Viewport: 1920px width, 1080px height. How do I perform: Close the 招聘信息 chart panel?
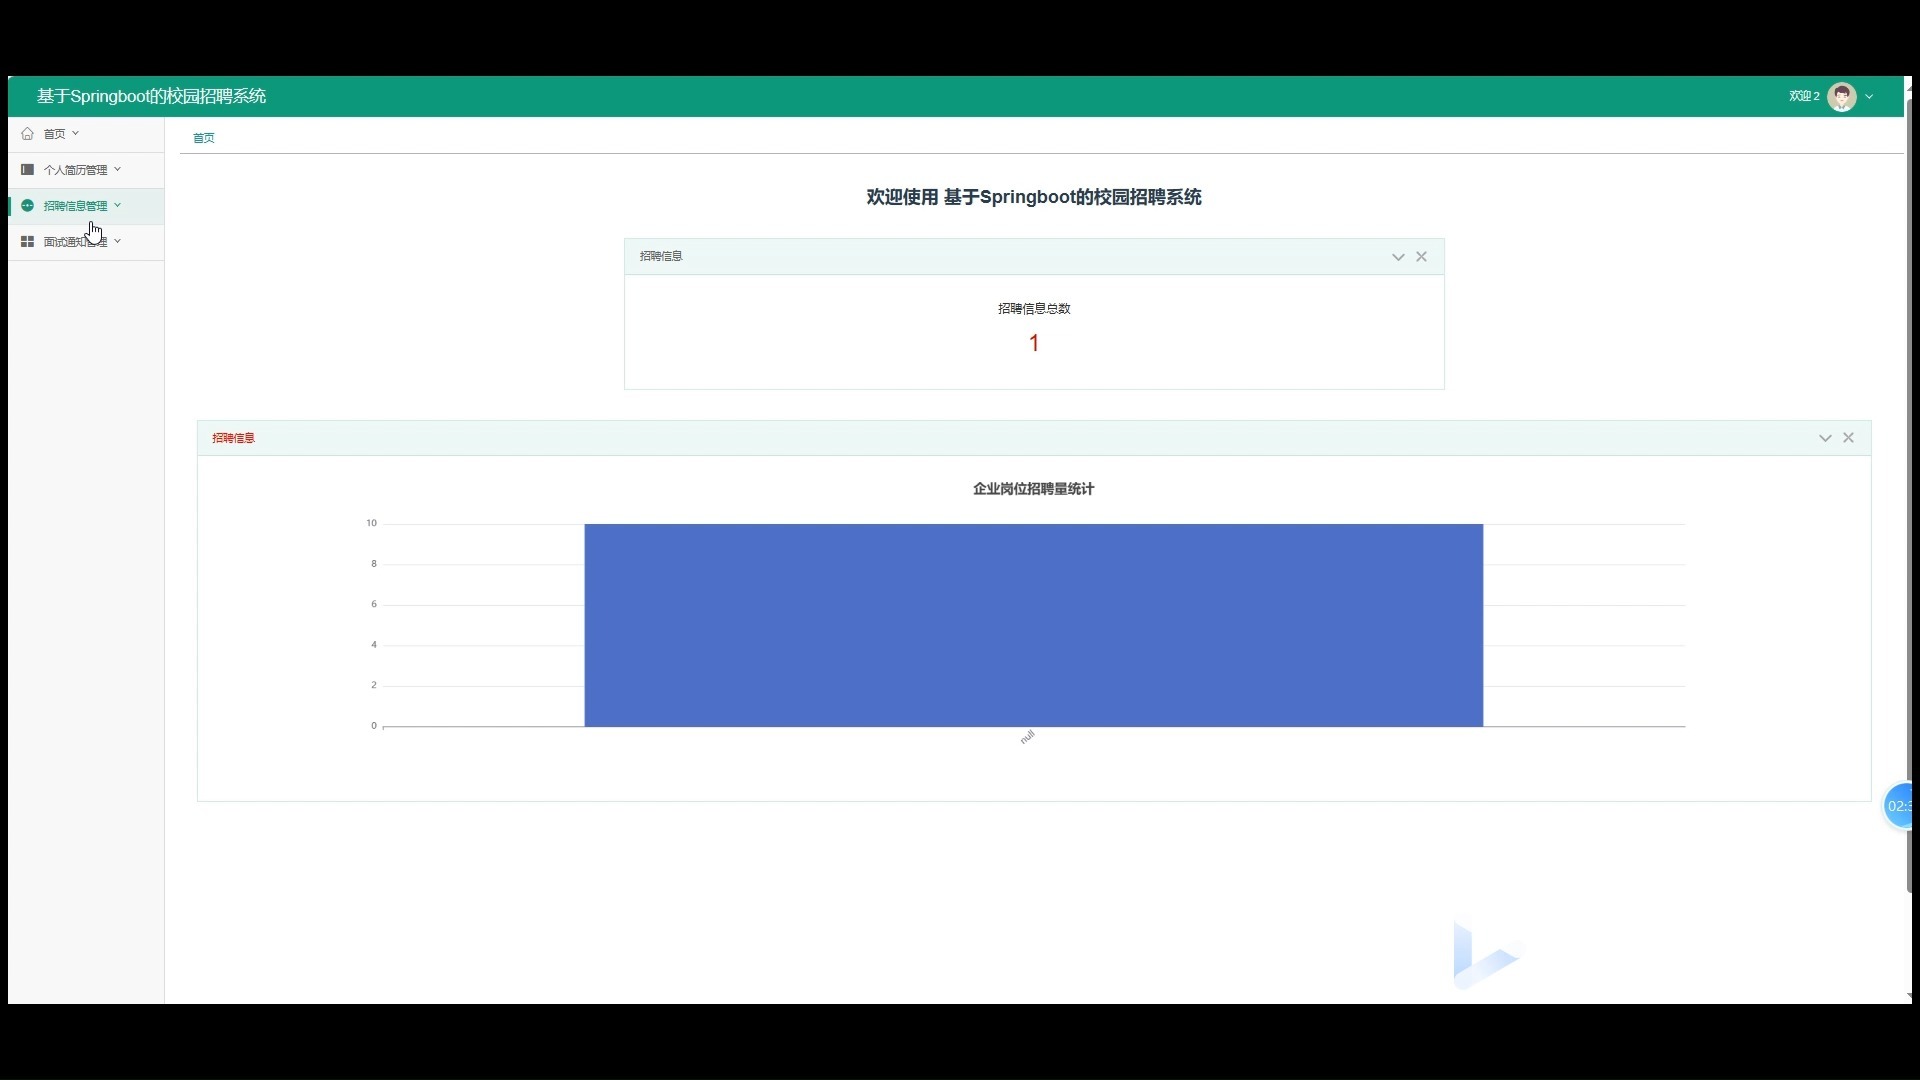pyautogui.click(x=1848, y=438)
